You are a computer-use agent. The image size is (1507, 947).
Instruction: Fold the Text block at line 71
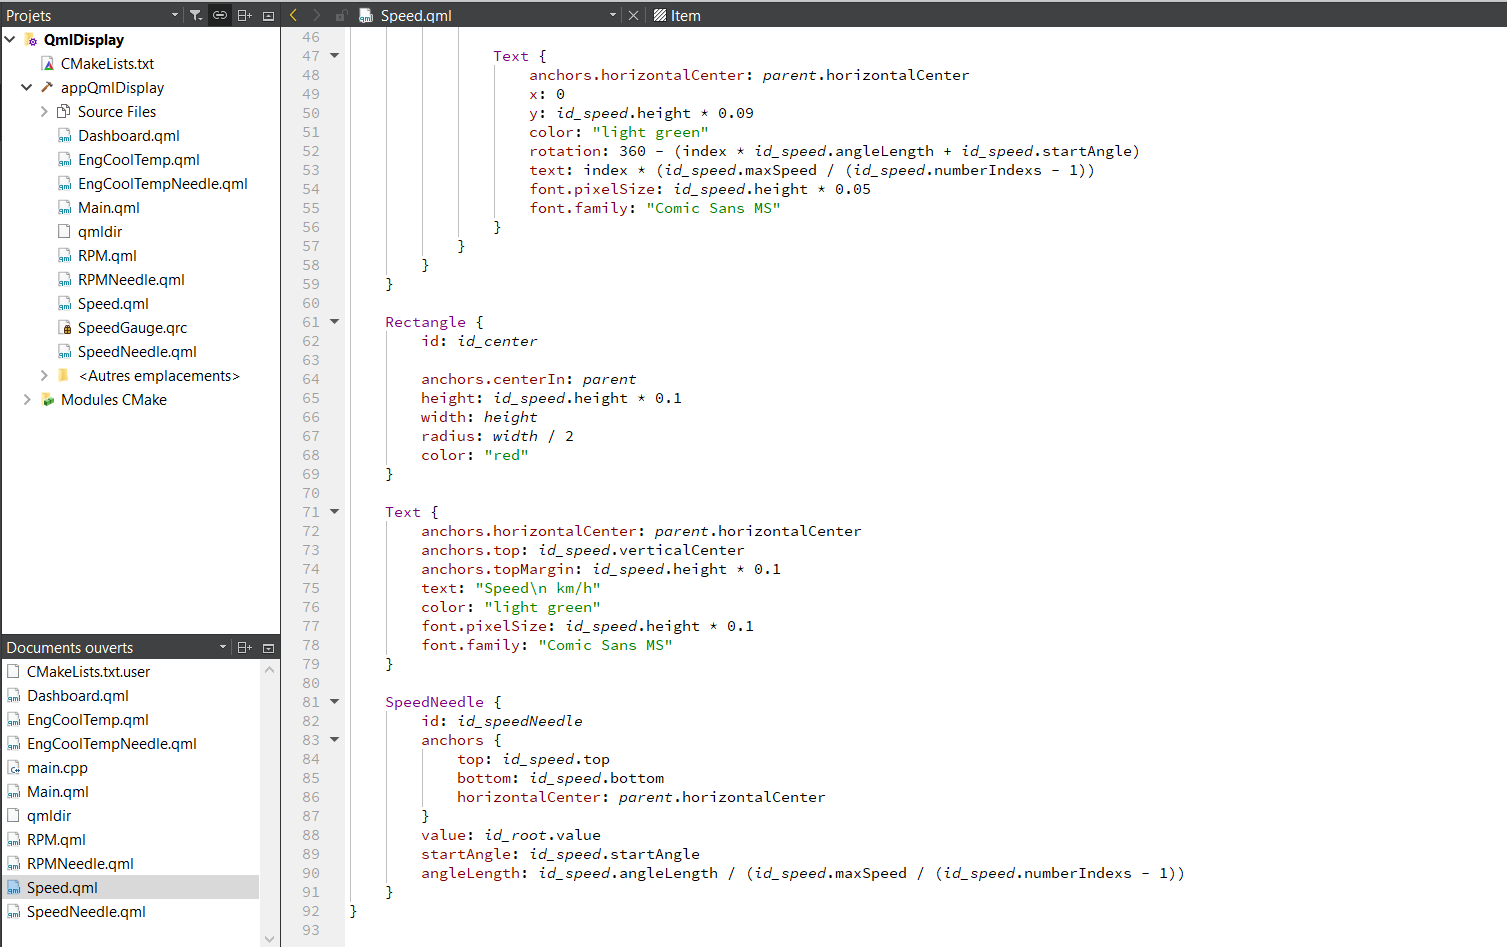point(335,511)
